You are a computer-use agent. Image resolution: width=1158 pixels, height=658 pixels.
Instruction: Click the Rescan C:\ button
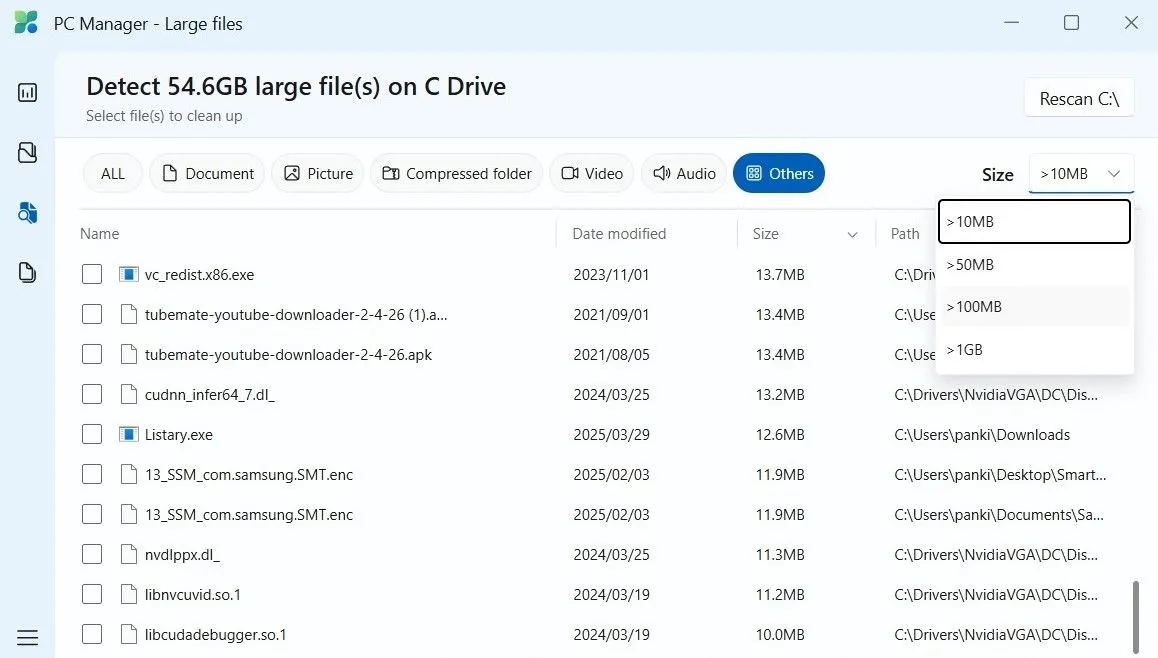(x=1079, y=98)
